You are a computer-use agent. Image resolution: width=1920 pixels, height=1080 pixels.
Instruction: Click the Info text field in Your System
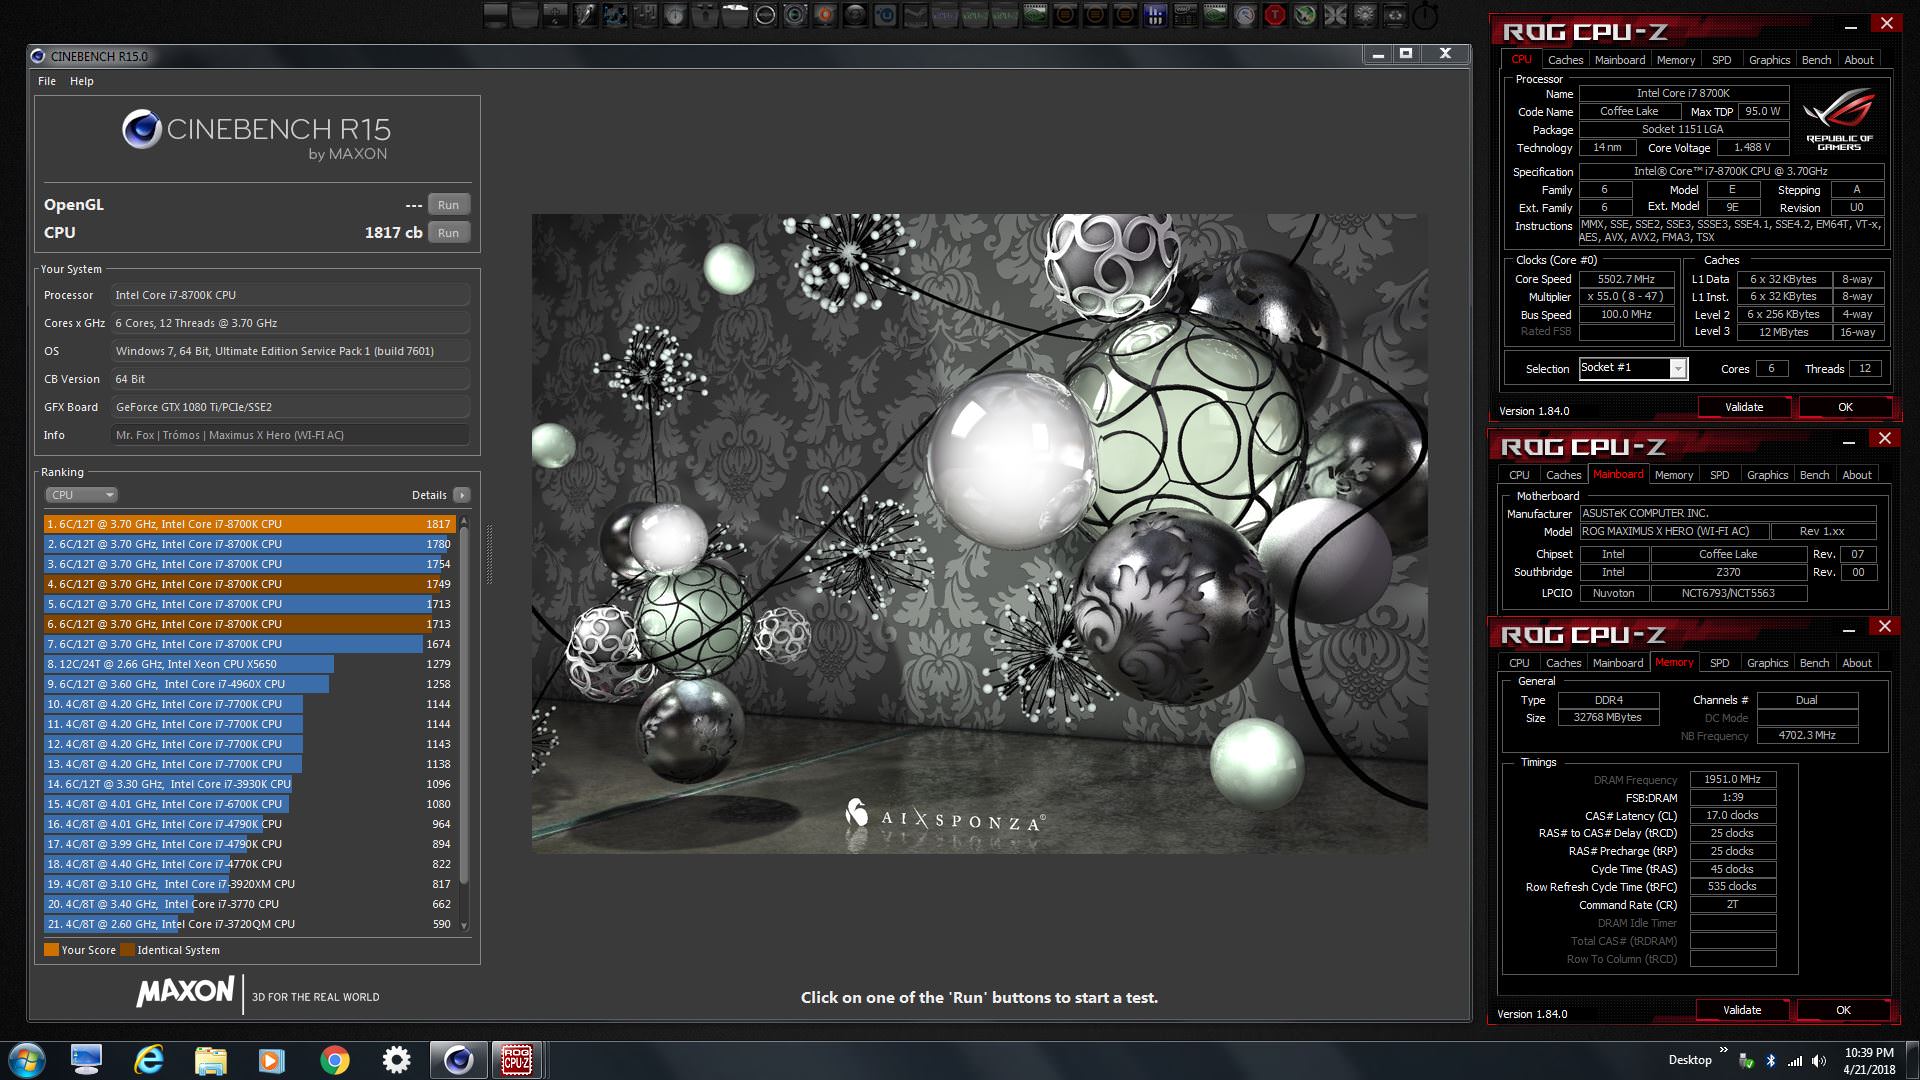(289, 435)
